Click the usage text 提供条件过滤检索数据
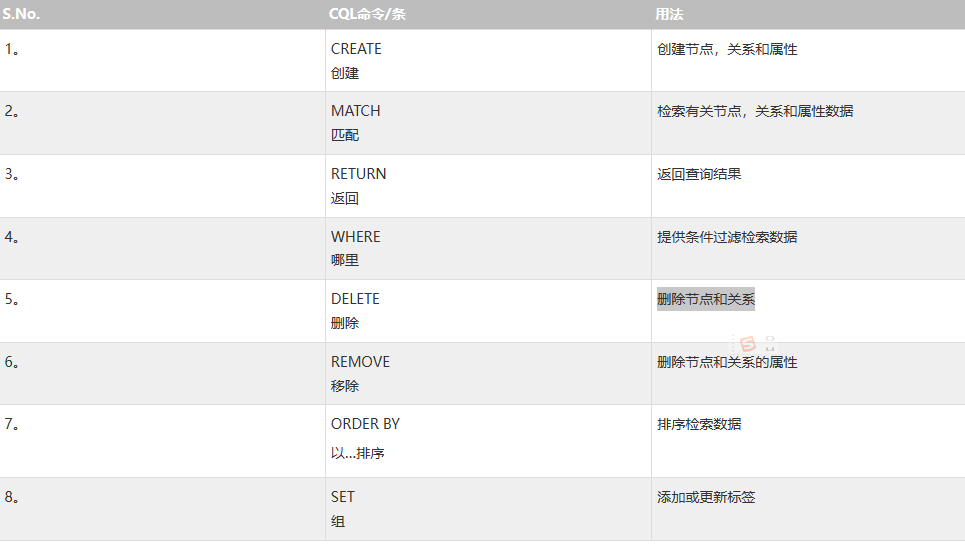Screen dimensions: 965x544 (x=727, y=237)
